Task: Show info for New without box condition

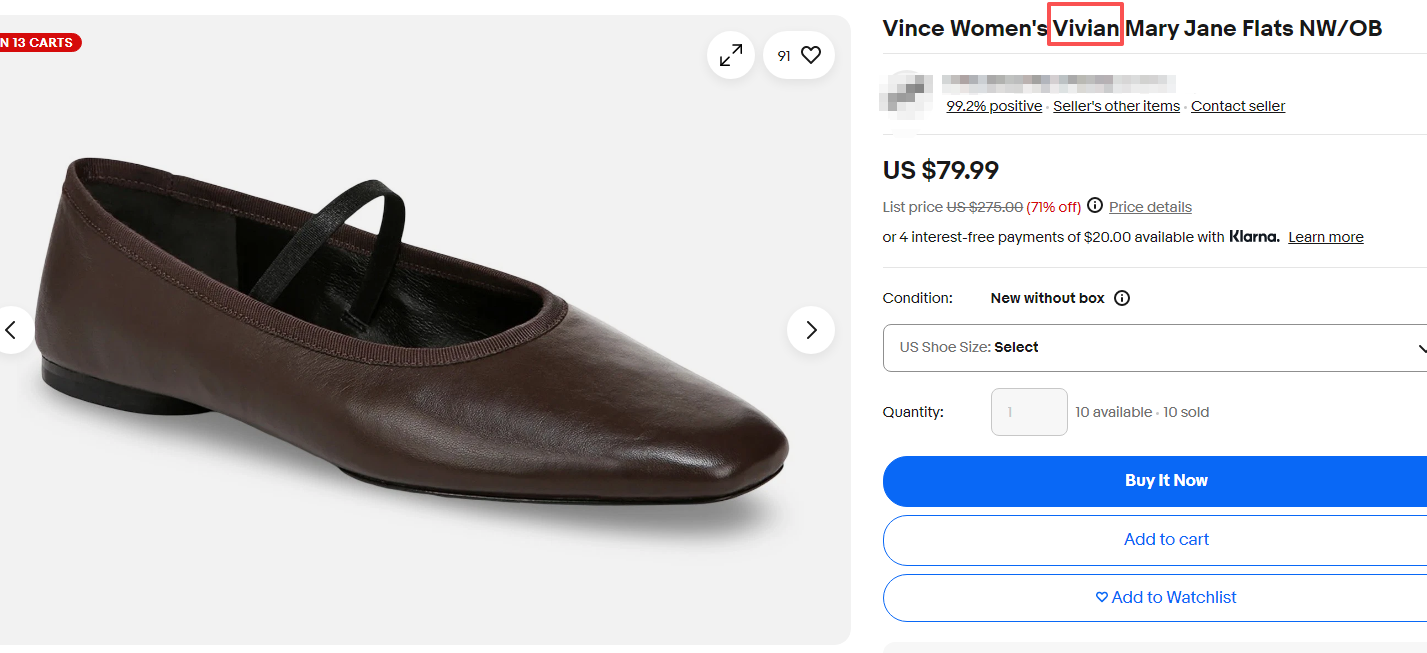Action: point(1122,298)
